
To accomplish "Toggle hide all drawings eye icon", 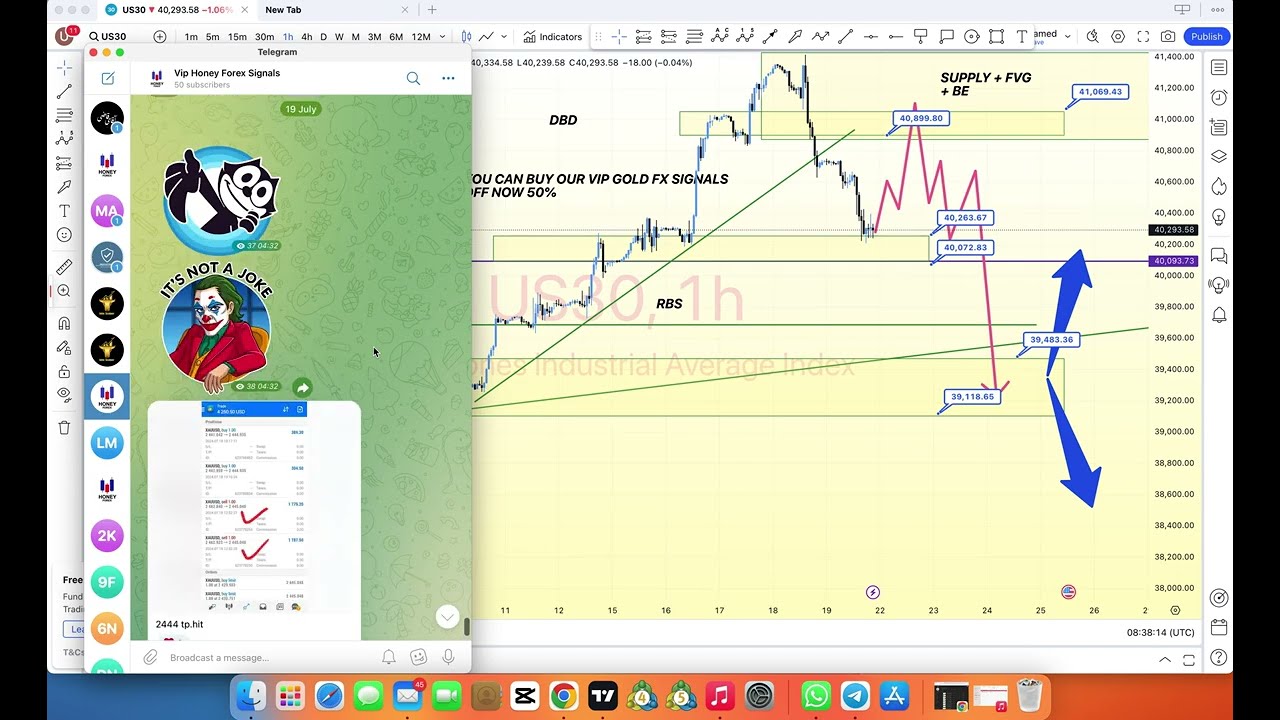I will coord(64,395).
